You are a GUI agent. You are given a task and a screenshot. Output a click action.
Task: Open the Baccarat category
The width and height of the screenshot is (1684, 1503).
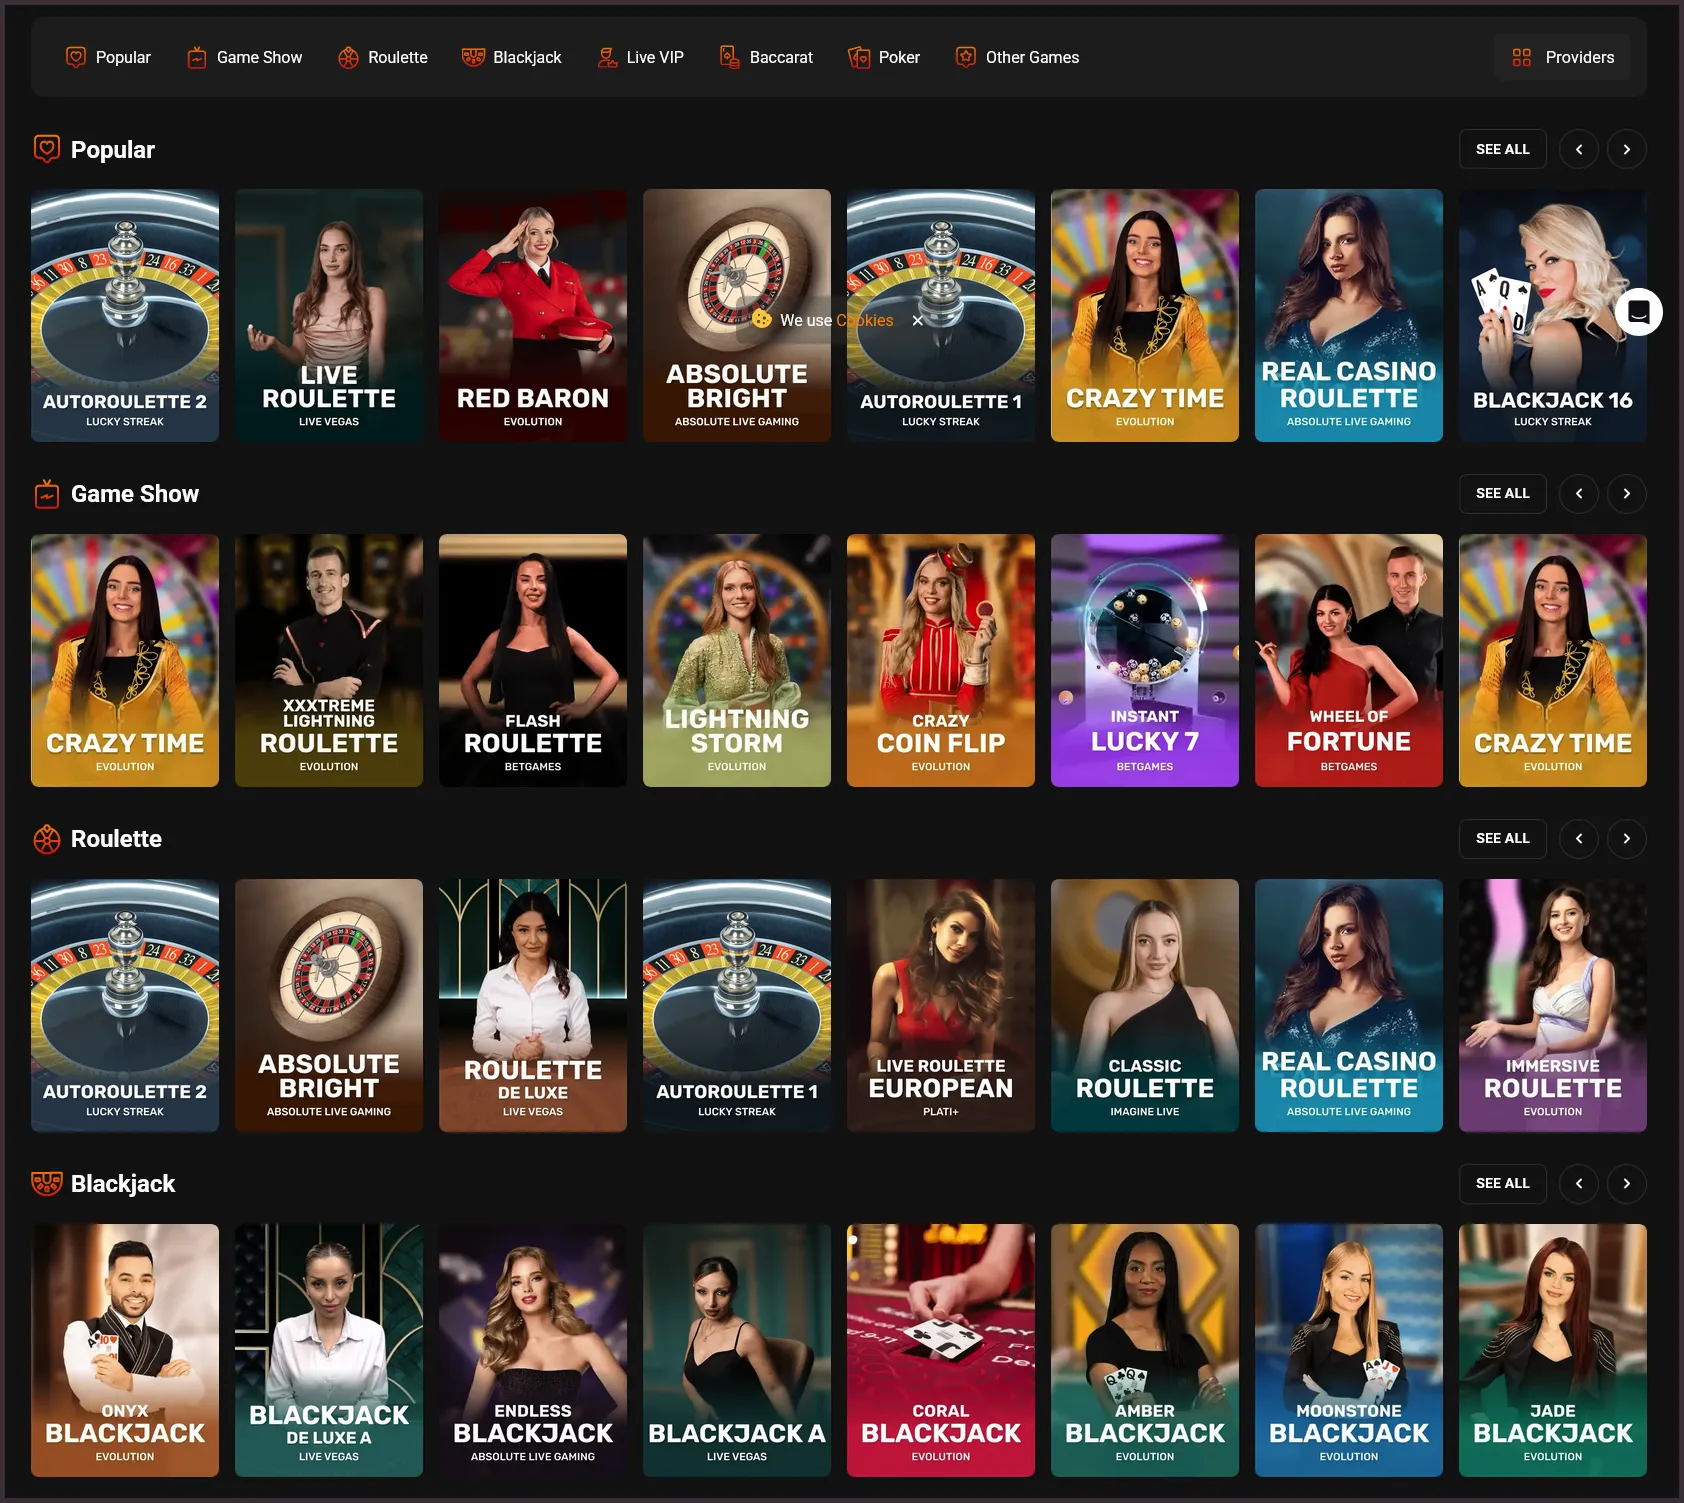(728, 57)
